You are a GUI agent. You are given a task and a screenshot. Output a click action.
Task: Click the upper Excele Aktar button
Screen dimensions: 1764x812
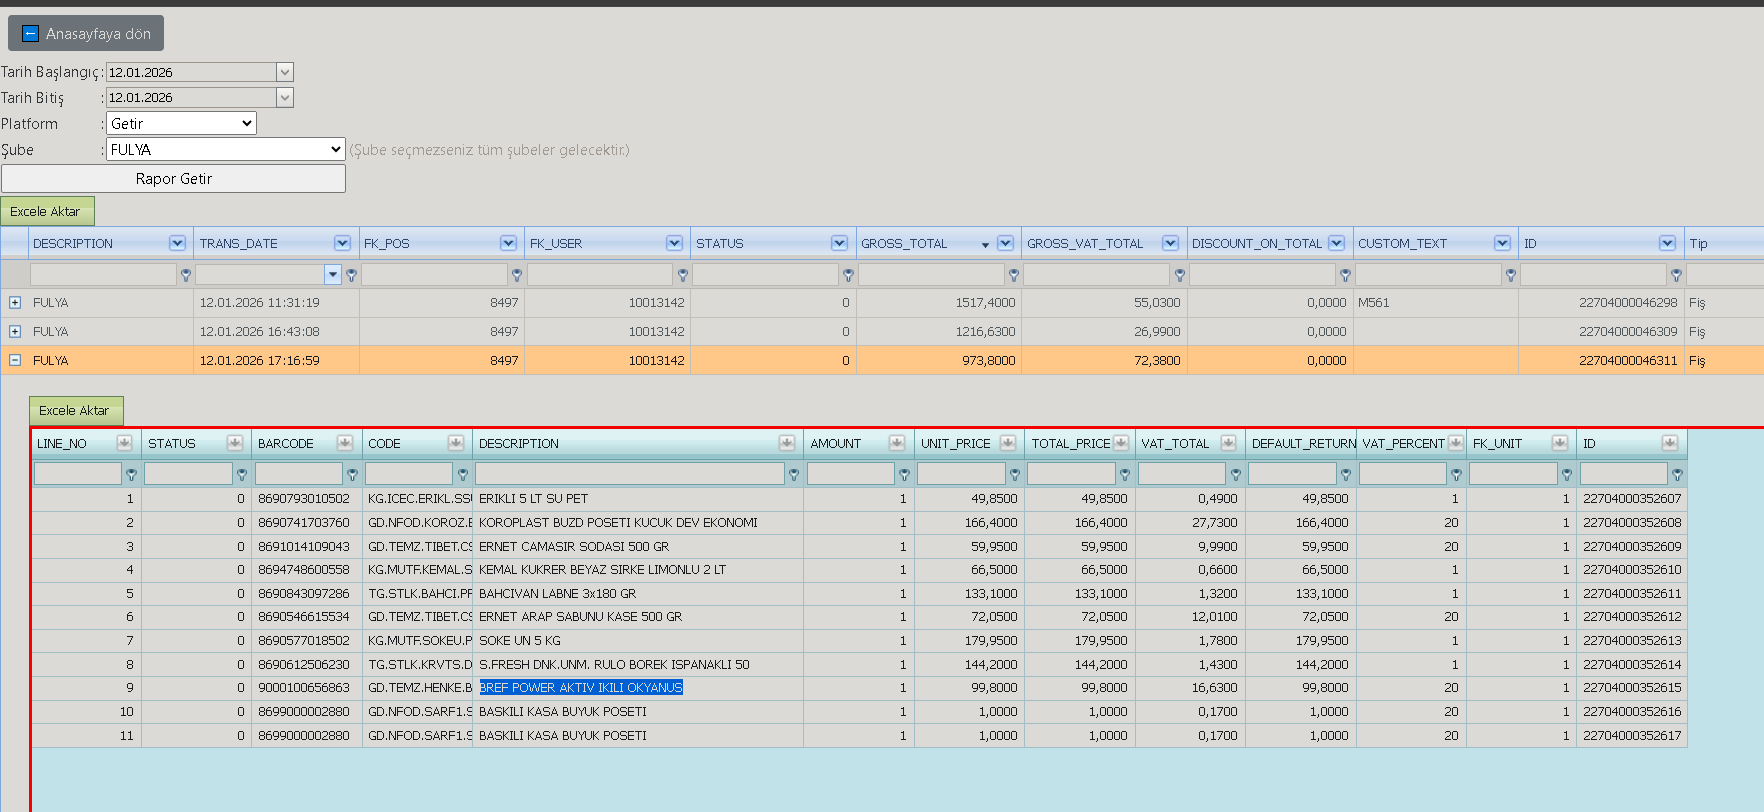[x=47, y=211]
